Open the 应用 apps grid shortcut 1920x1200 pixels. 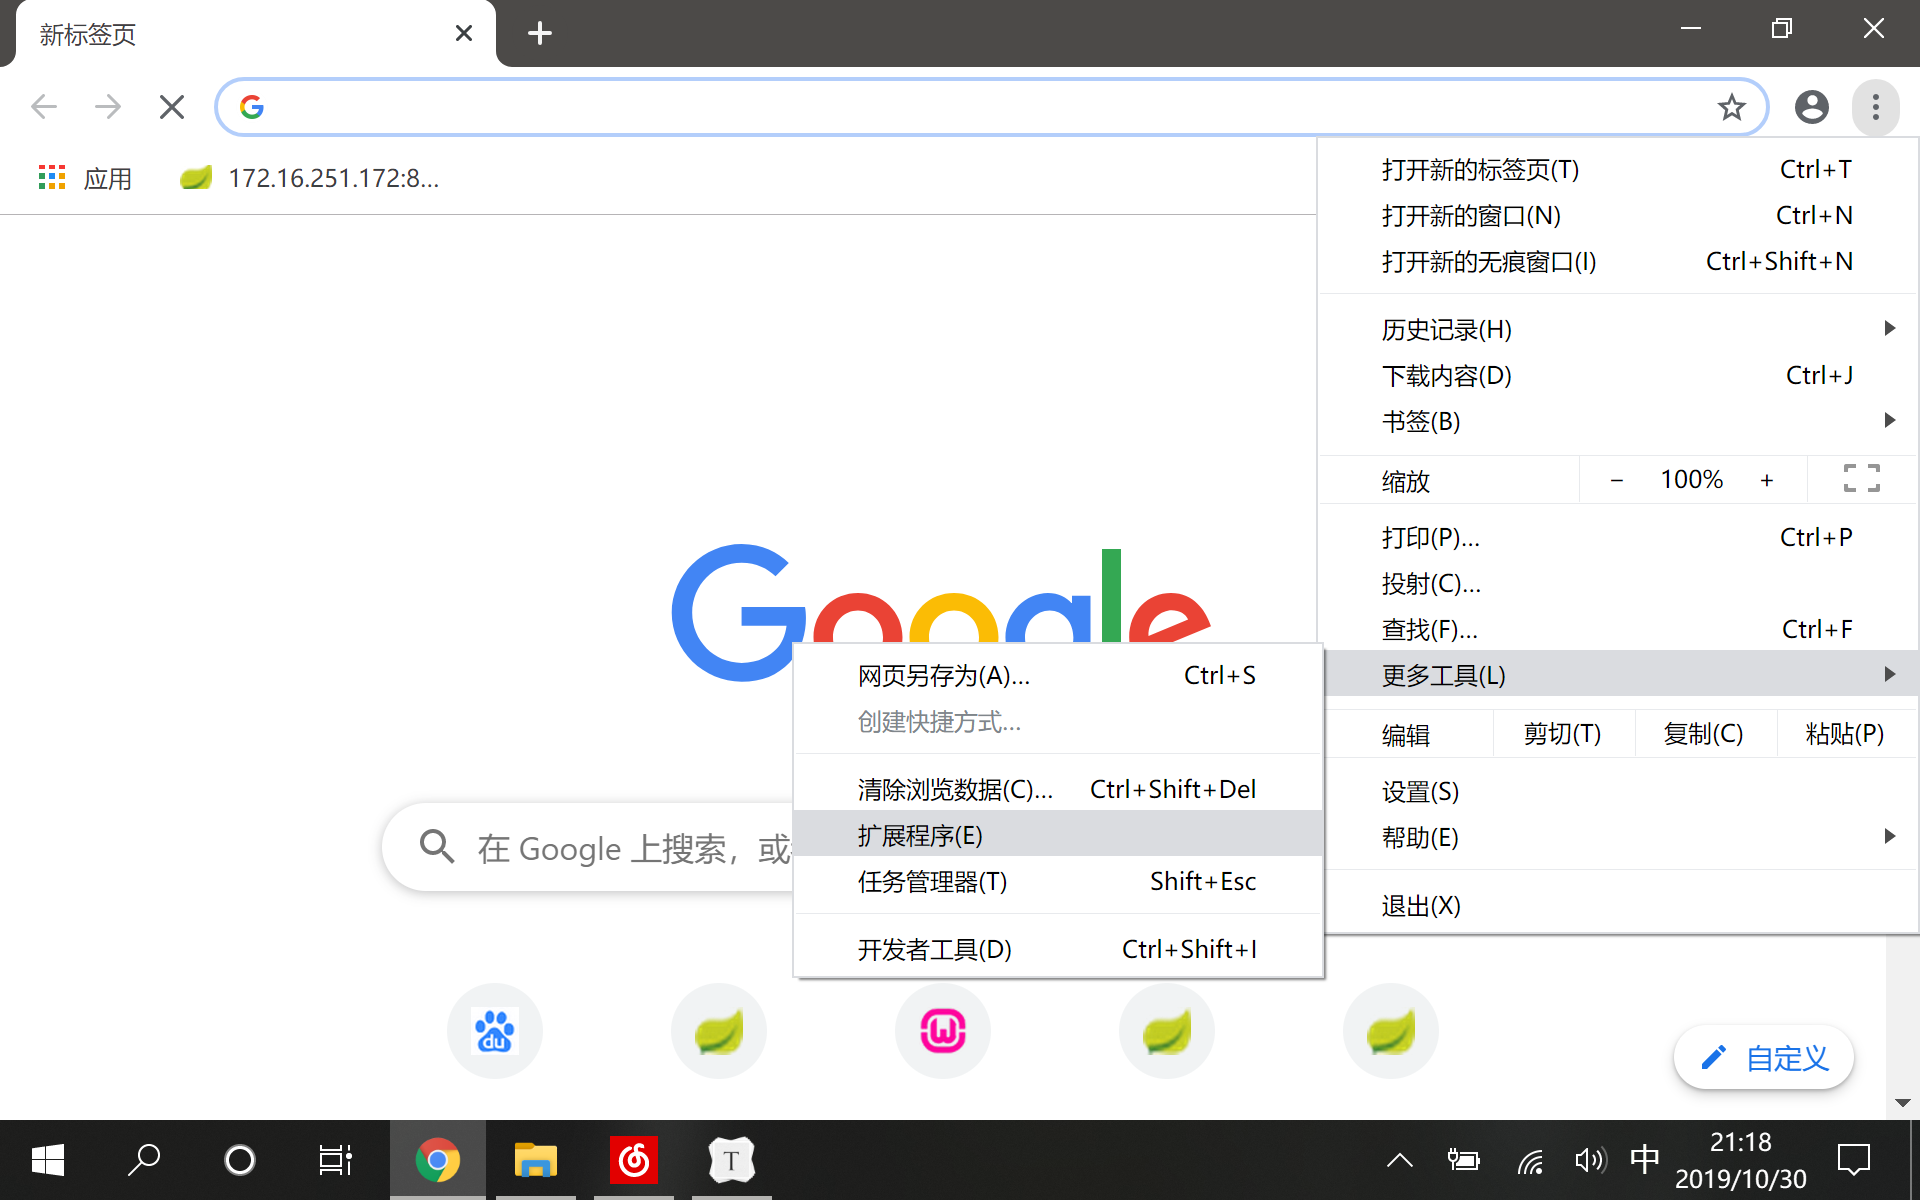(85, 178)
